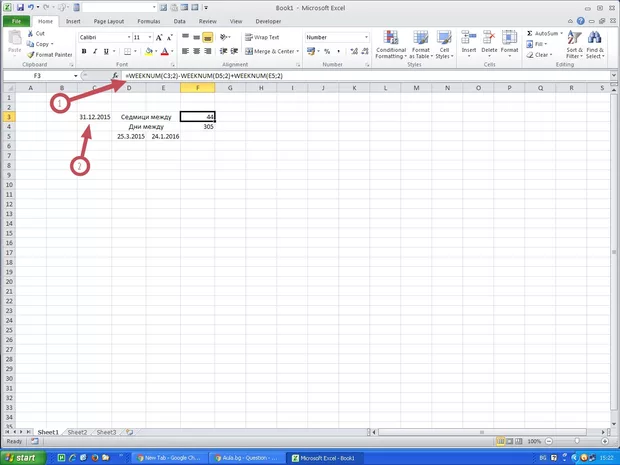Apply Comma style
The image size is (620, 465).
click(x=338, y=51)
